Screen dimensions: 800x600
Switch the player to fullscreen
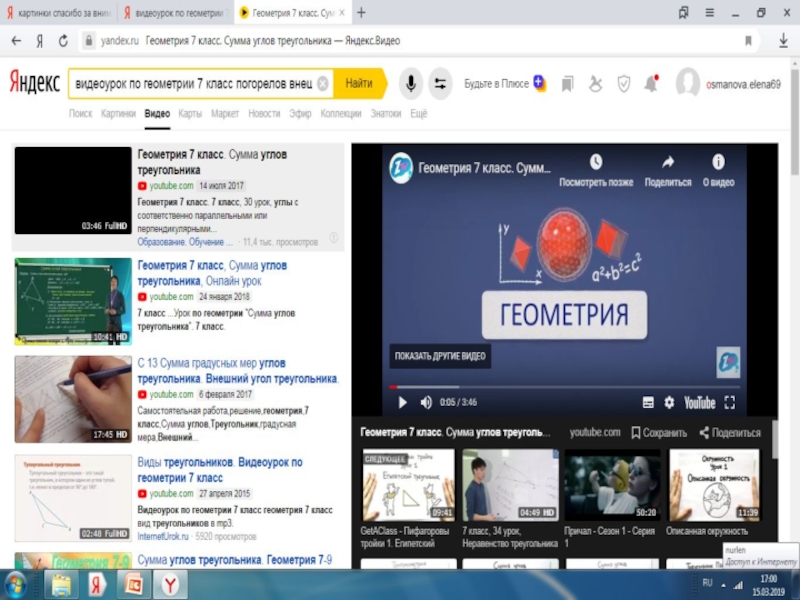(x=730, y=403)
